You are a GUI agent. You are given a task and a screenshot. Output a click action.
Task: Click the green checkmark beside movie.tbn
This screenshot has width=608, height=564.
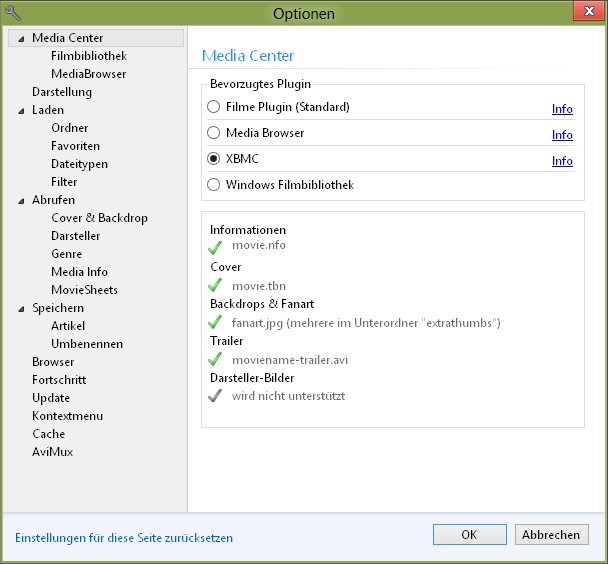(x=215, y=285)
